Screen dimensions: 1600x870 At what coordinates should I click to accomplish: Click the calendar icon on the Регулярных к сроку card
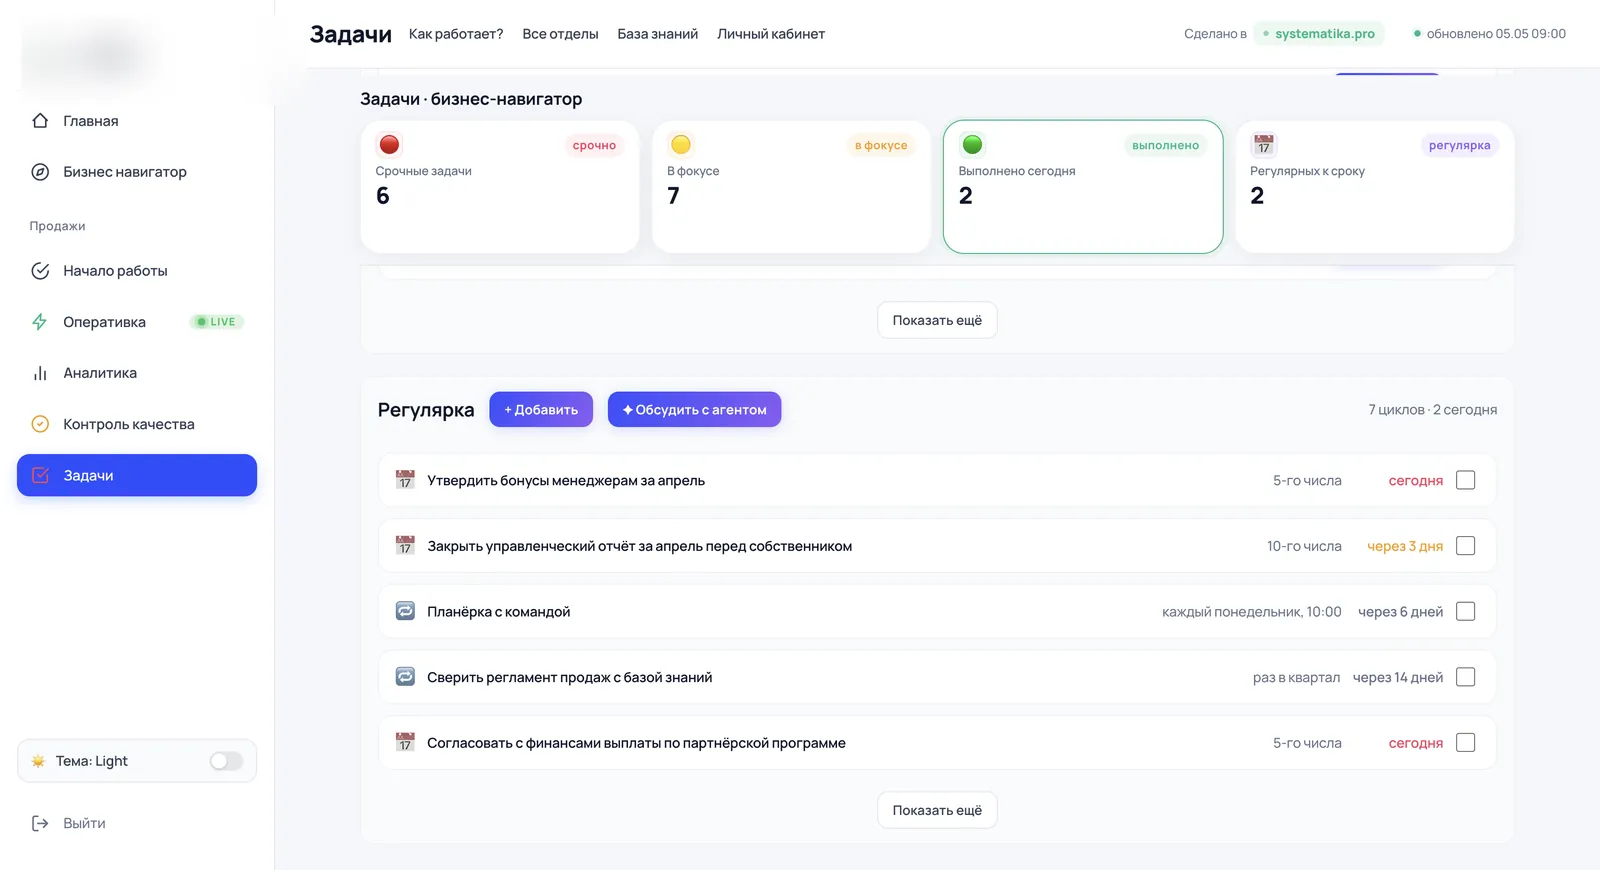1264,145
